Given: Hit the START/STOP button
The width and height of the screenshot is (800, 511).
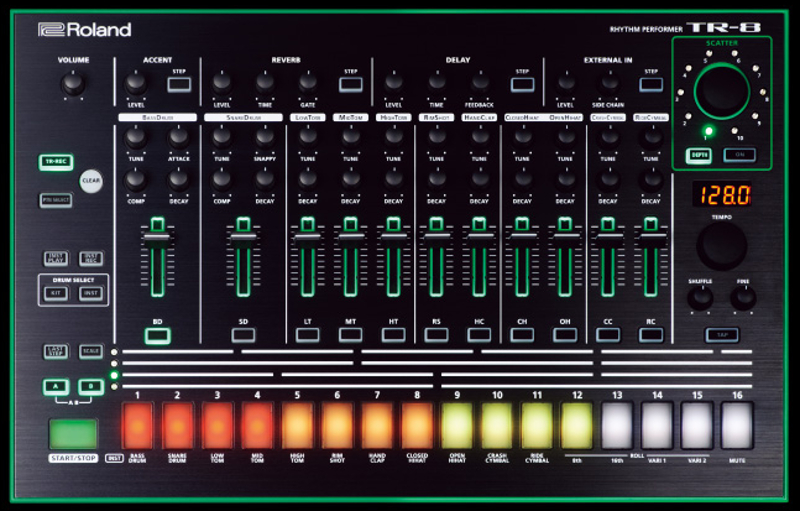Looking at the screenshot, I should (73, 433).
